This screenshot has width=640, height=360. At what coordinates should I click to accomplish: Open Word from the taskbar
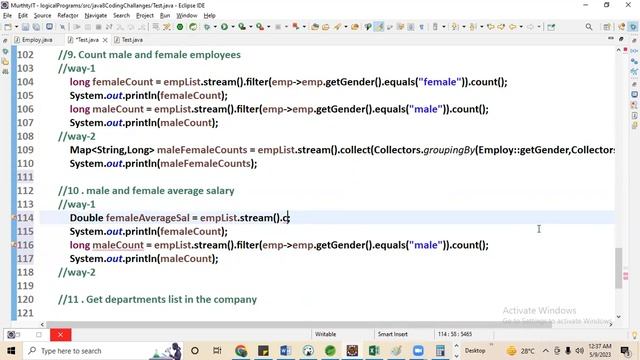pyautogui.click(x=285, y=351)
